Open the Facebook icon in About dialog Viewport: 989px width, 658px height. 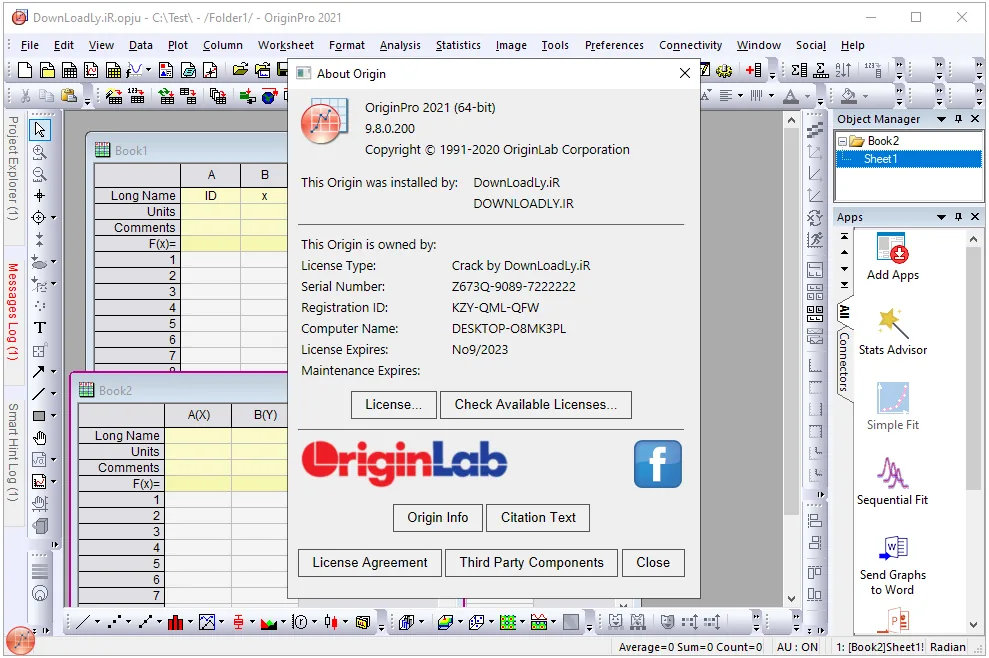pos(657,464)
